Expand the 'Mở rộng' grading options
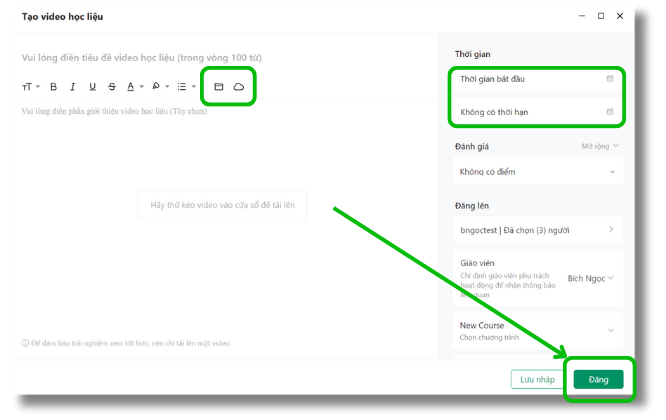 pyautogui.click(x=600, y=146)
